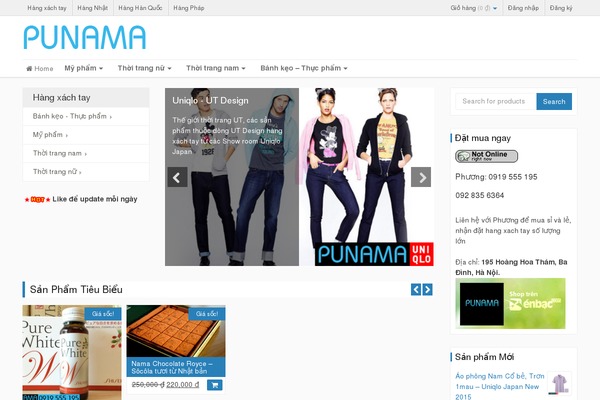Click the featured products next arrow
Image resolution: width=600 pixels, height=400 pixels.
point(427,289)
